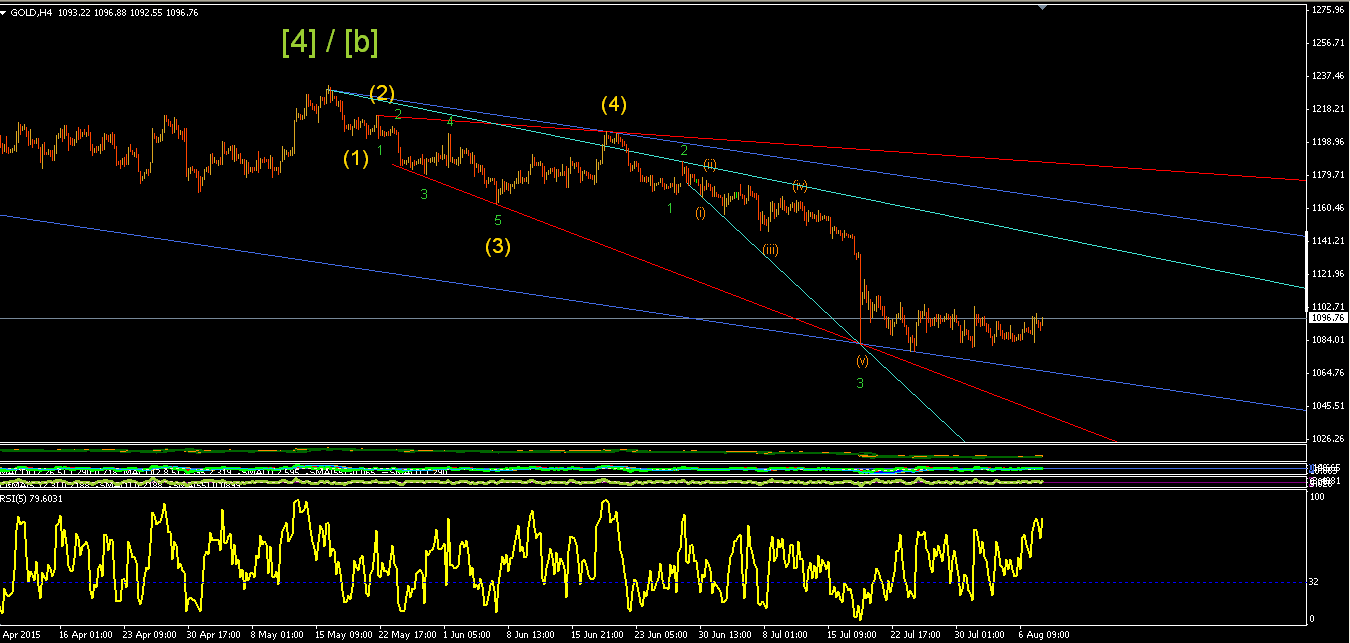
Task: Select the yellow (2) wave label
Action: tap(382, 93)
